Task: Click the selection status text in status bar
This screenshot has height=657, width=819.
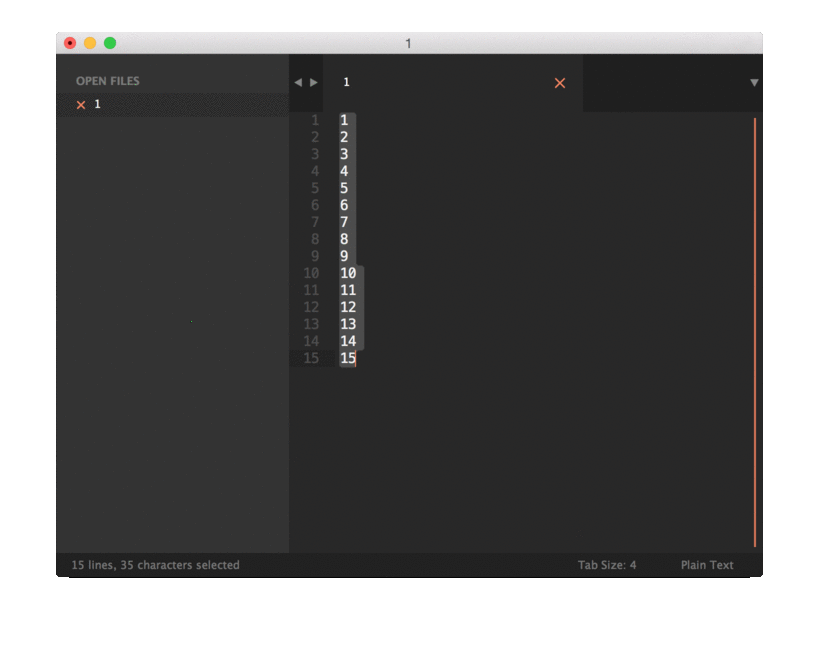Action: pyautogui.click(x=155, y=565)
